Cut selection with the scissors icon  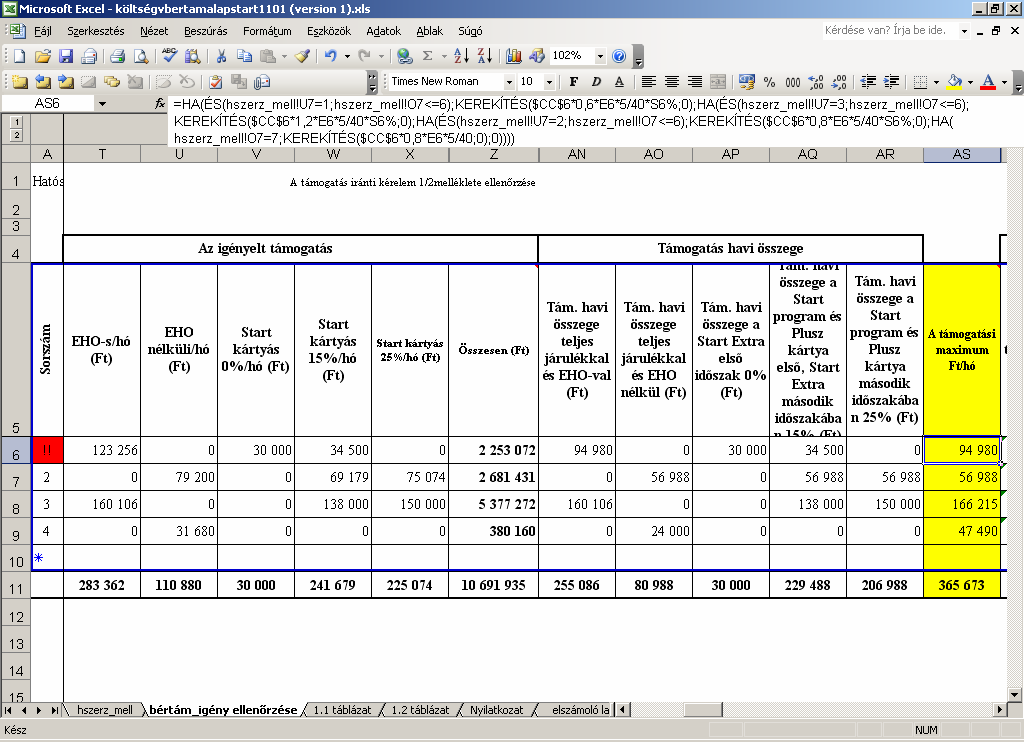[x=221, y=56]
